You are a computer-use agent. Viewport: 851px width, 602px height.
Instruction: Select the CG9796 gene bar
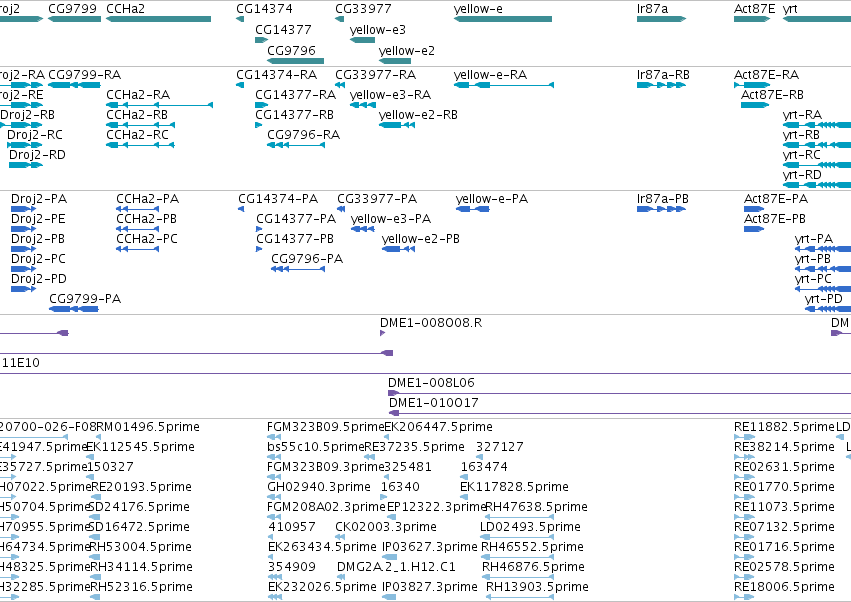pos(295,61)
